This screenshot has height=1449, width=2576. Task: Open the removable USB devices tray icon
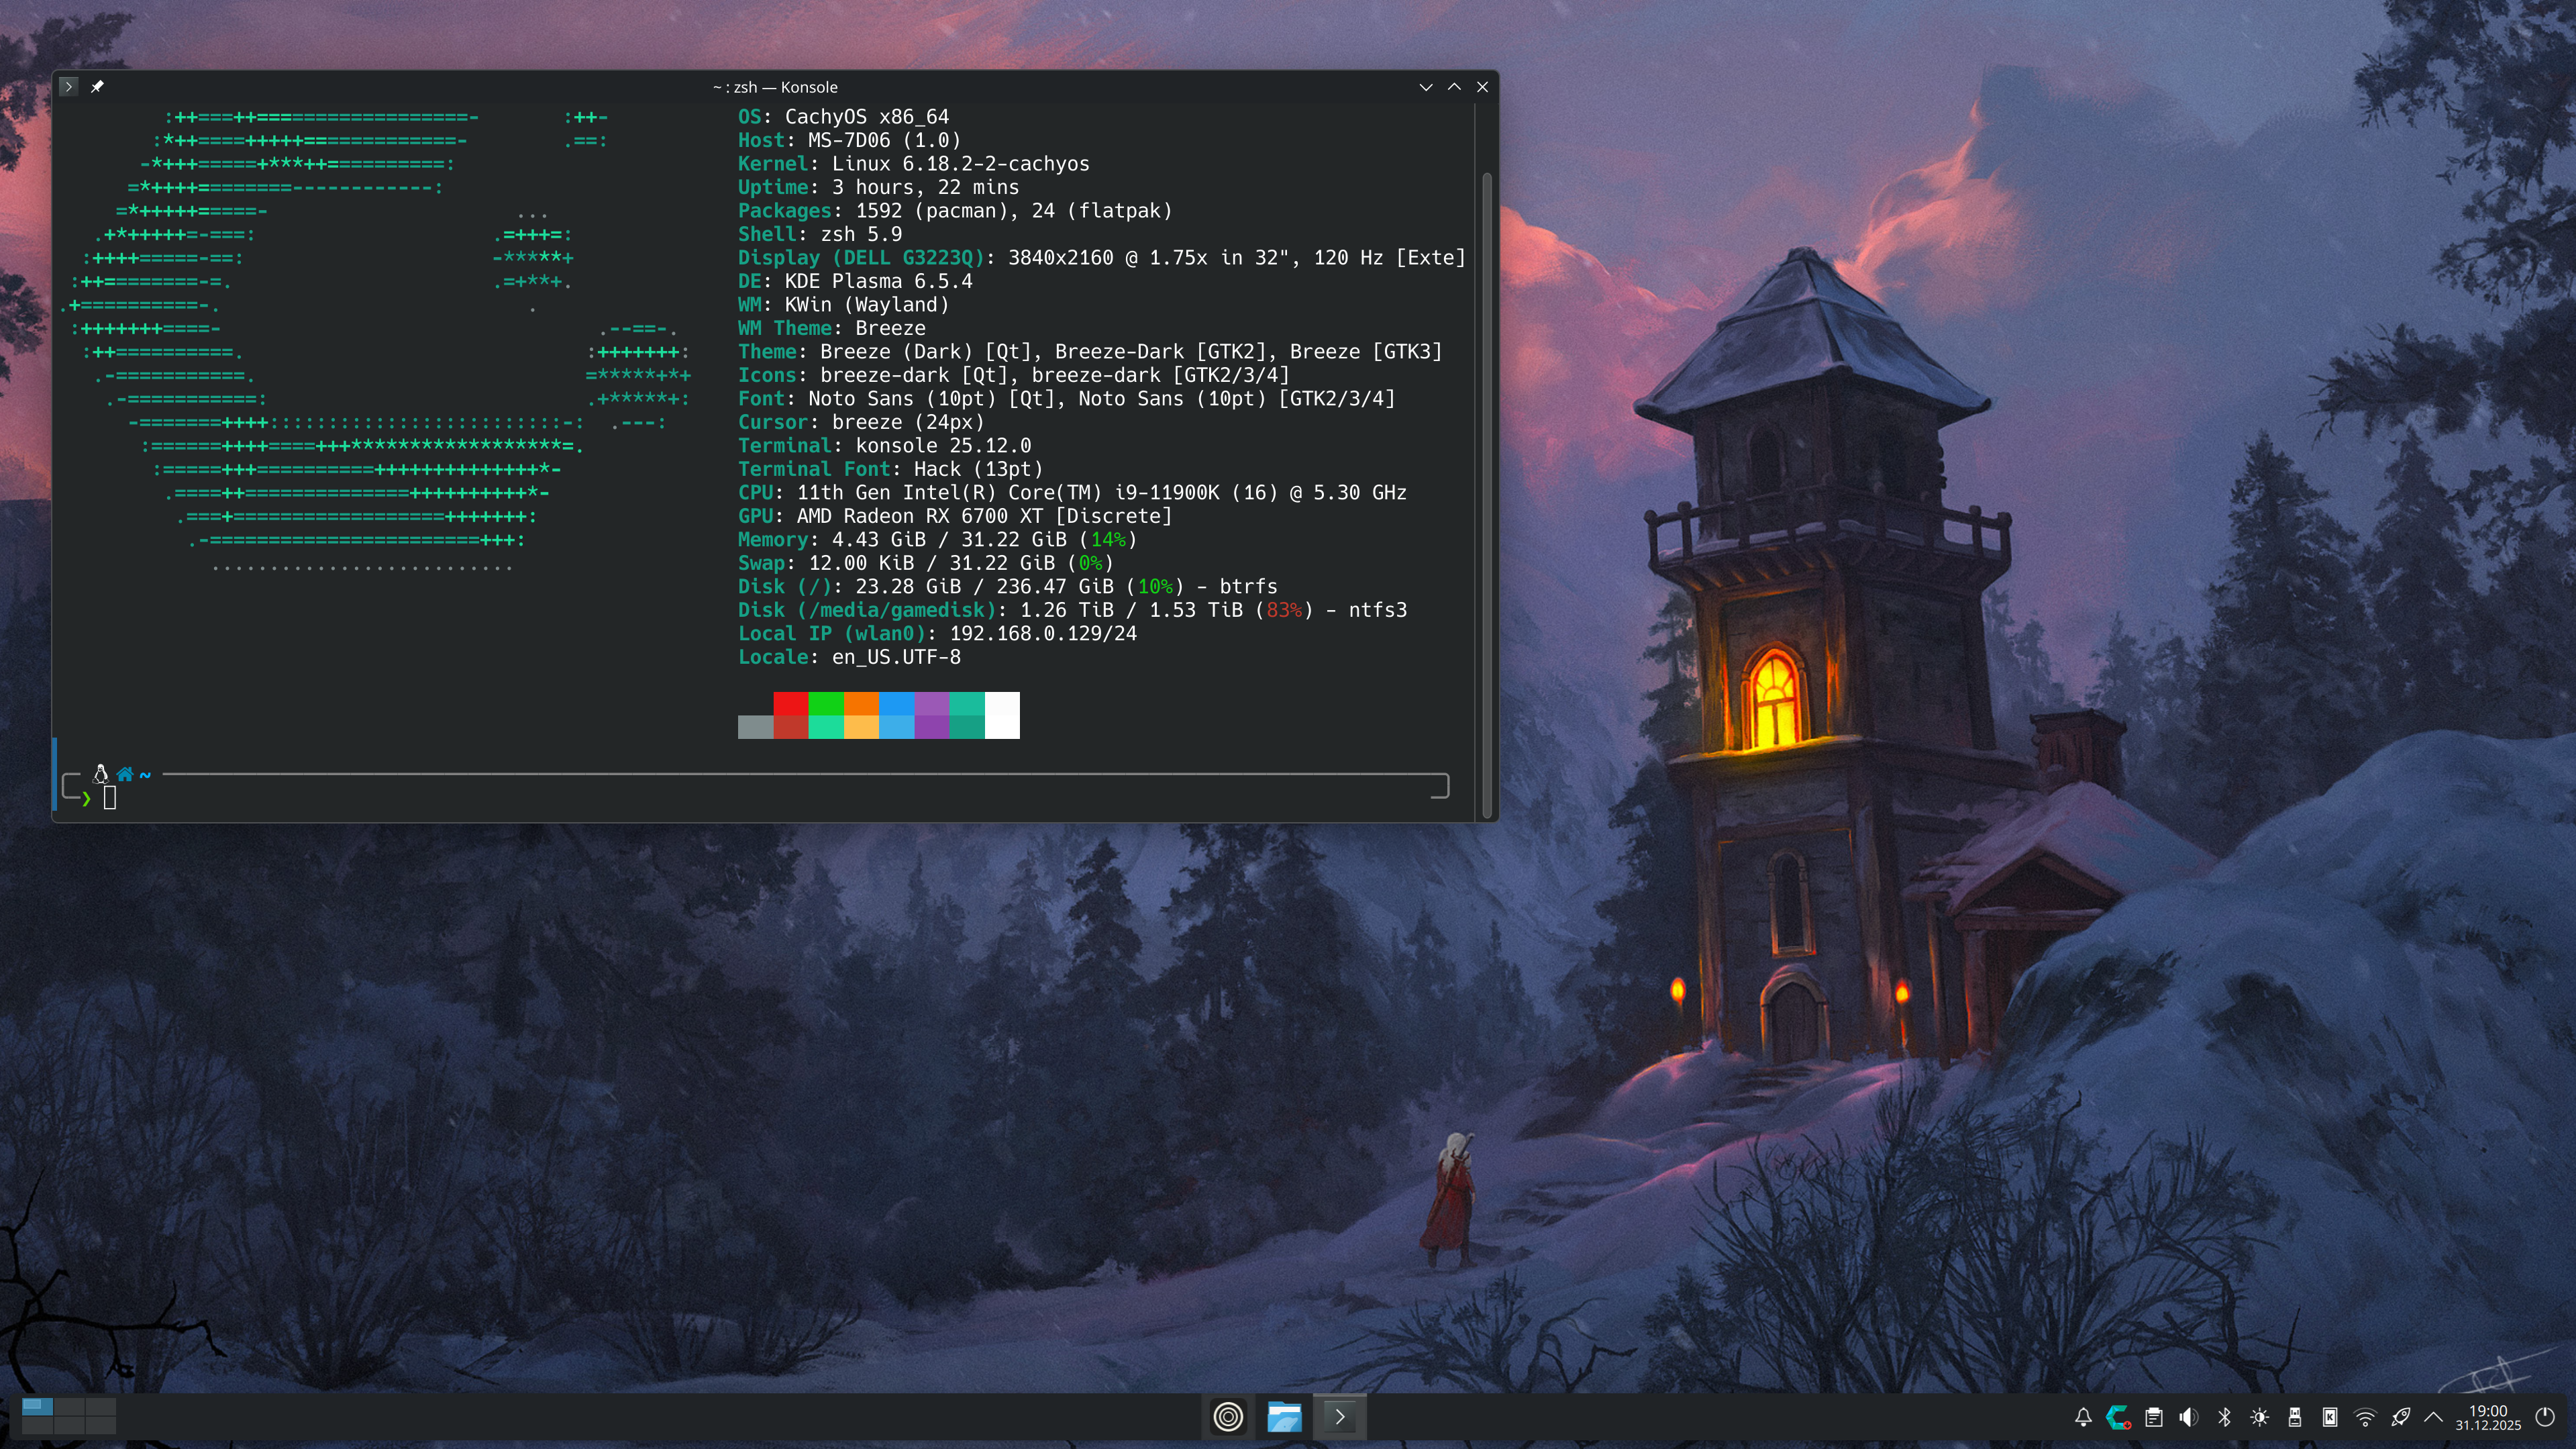2295,1417
